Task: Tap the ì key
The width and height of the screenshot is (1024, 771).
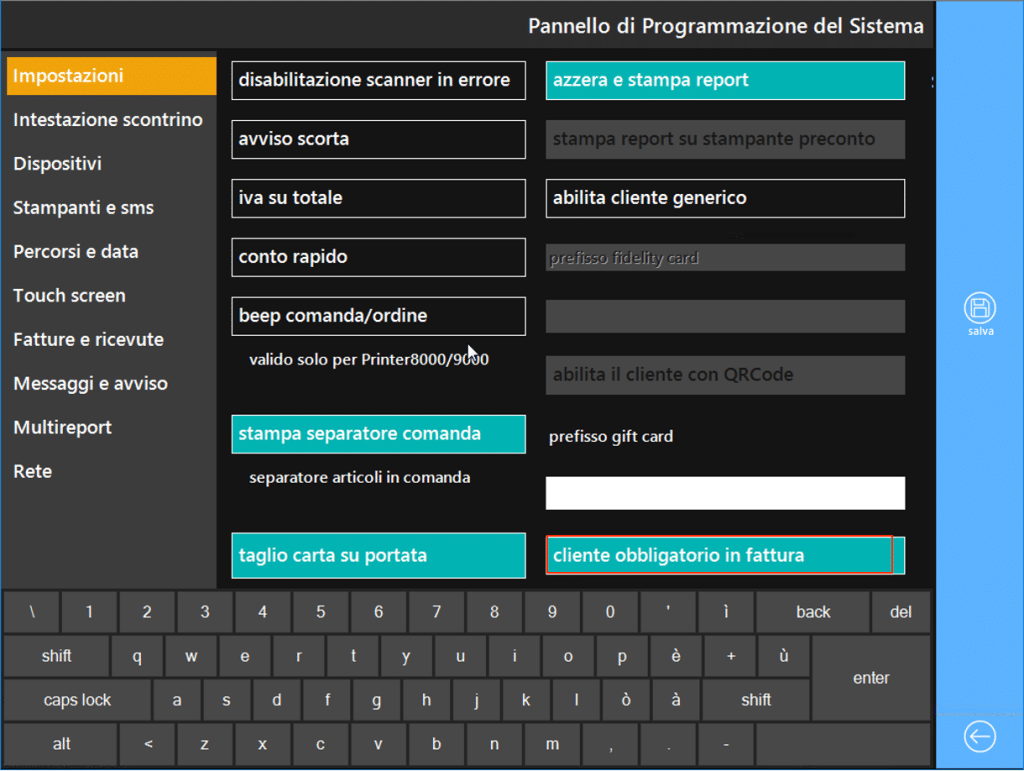Action: [x=726, y=612]
